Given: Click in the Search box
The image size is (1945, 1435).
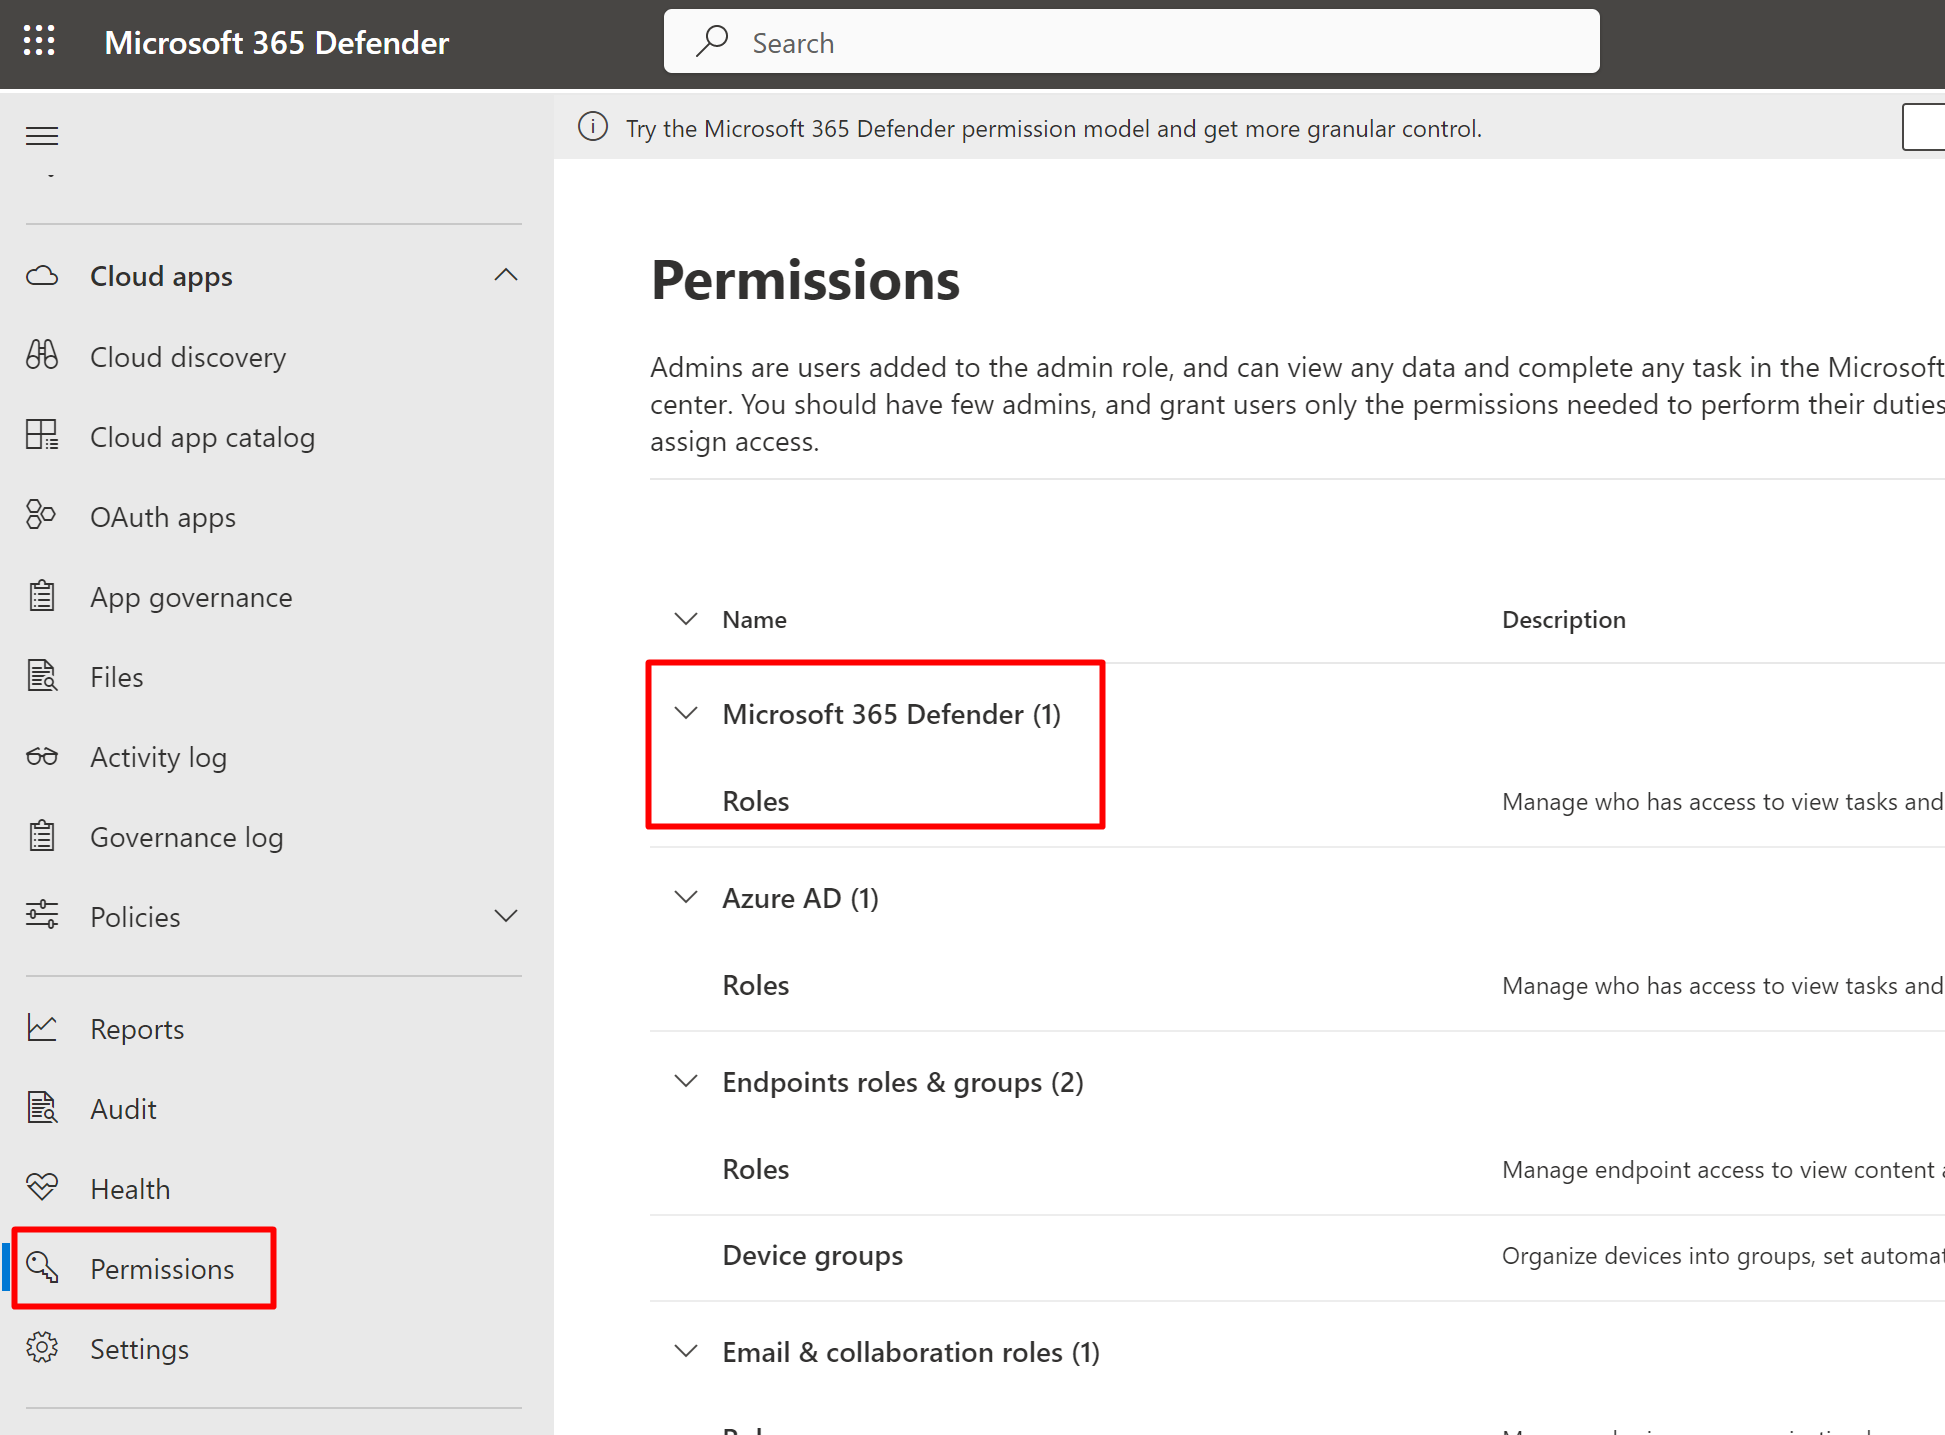Looking at the screenshot, I should pyautogui.click(x=1130, y=42).
